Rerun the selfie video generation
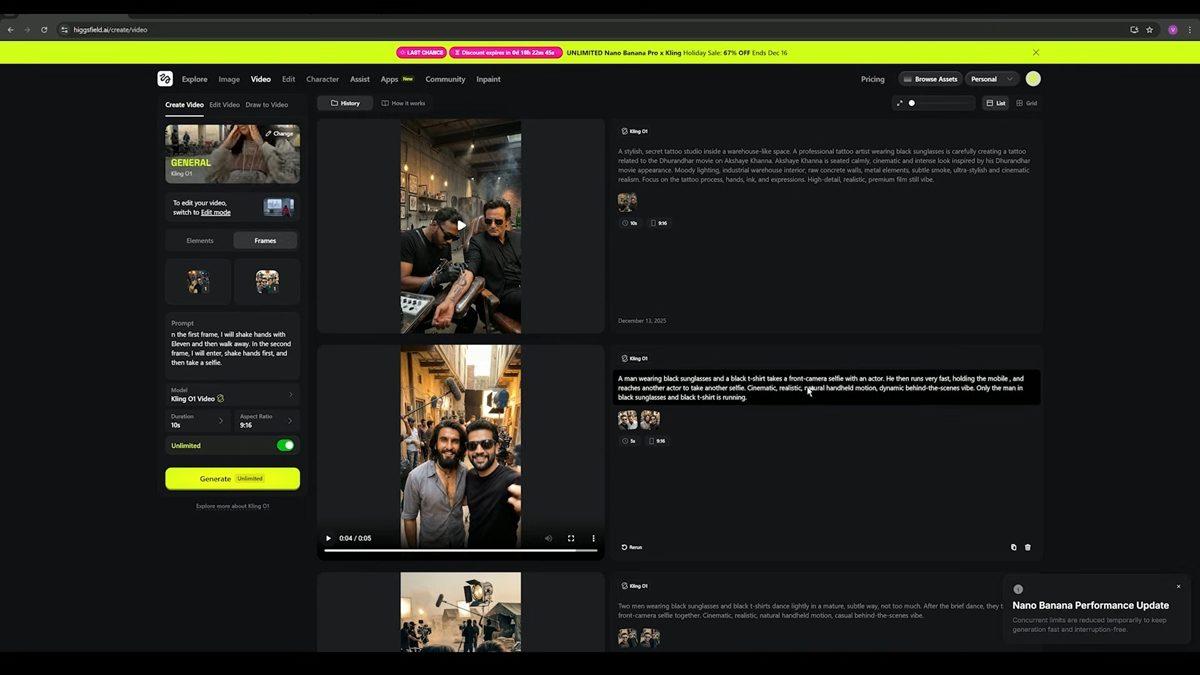 [631, 547]
